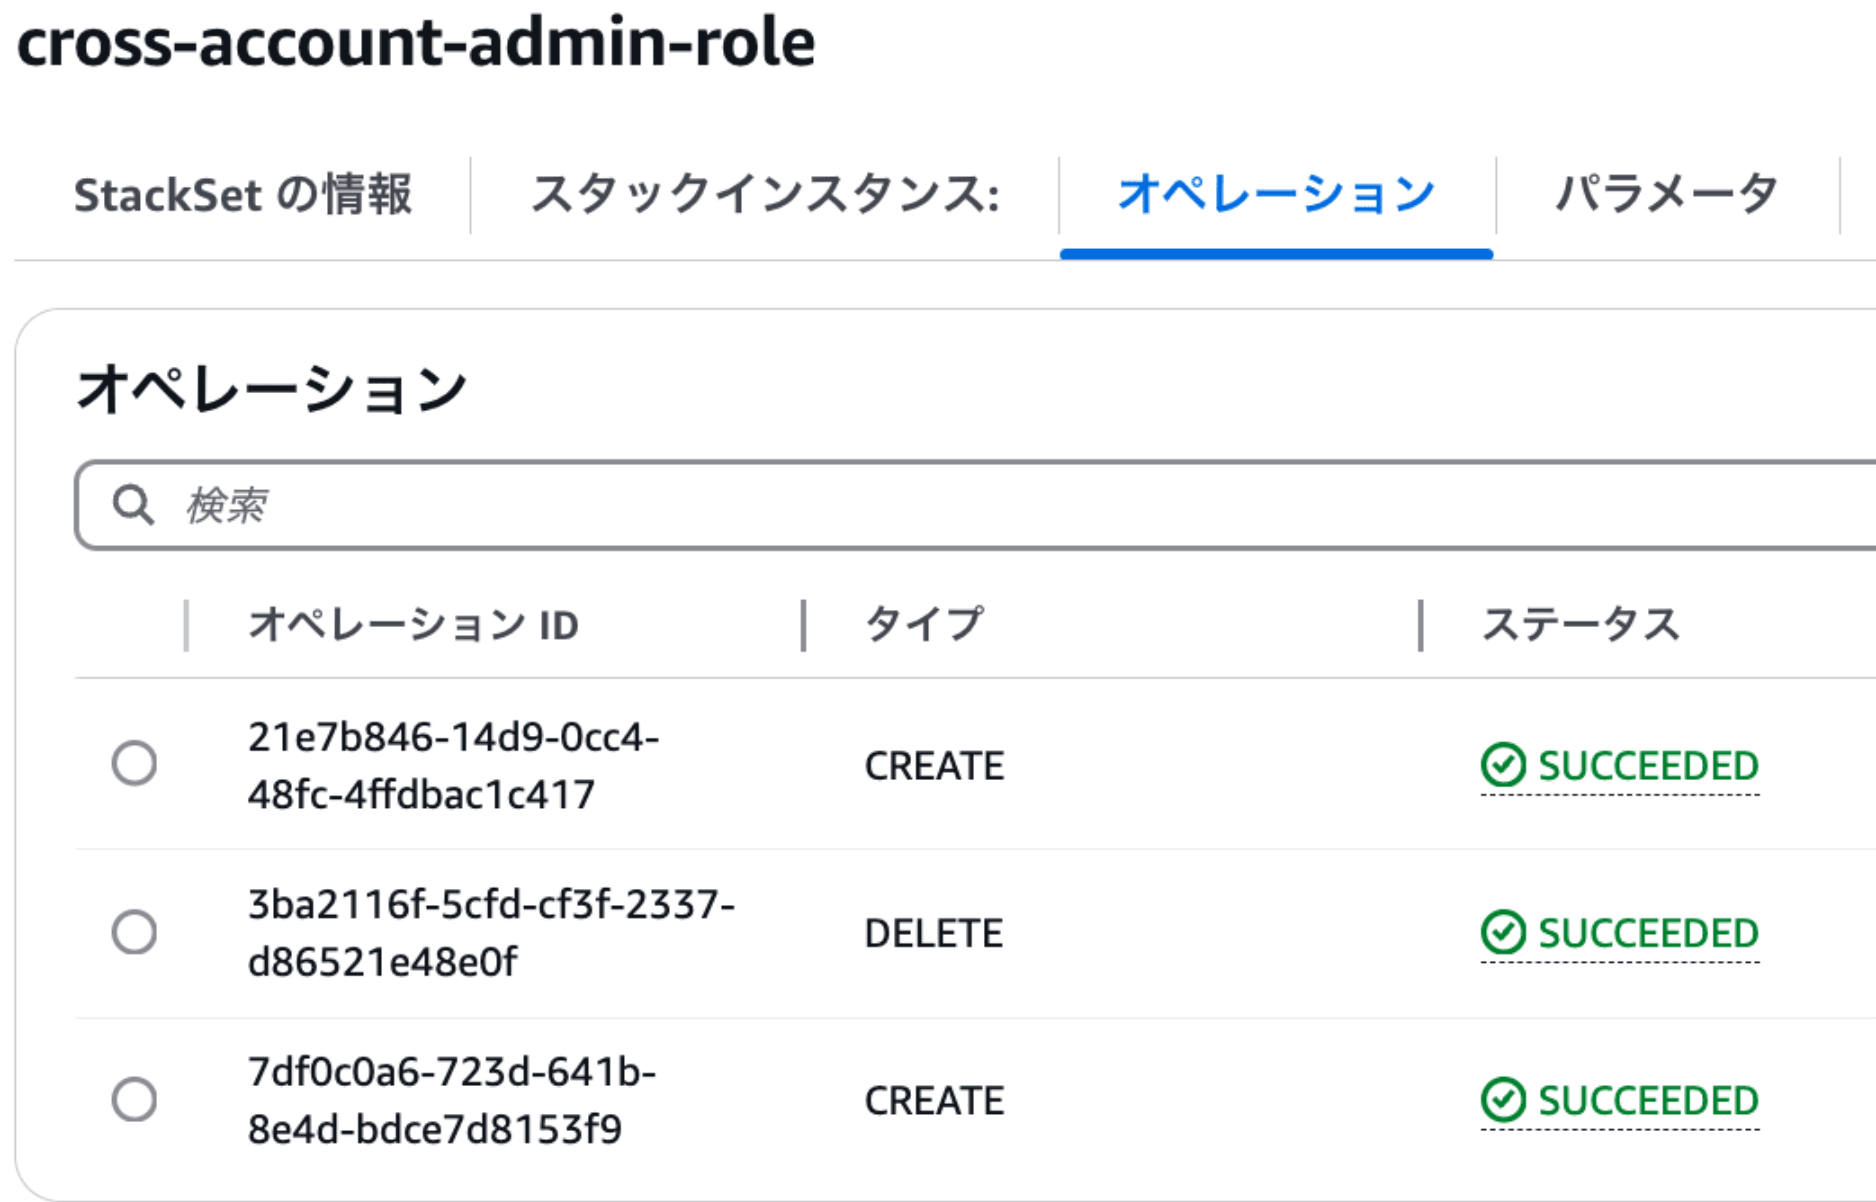The width and height of the screenshot is (1876, 1202).
Task: Open the パラメータ tab
Action: point(1667,195)
